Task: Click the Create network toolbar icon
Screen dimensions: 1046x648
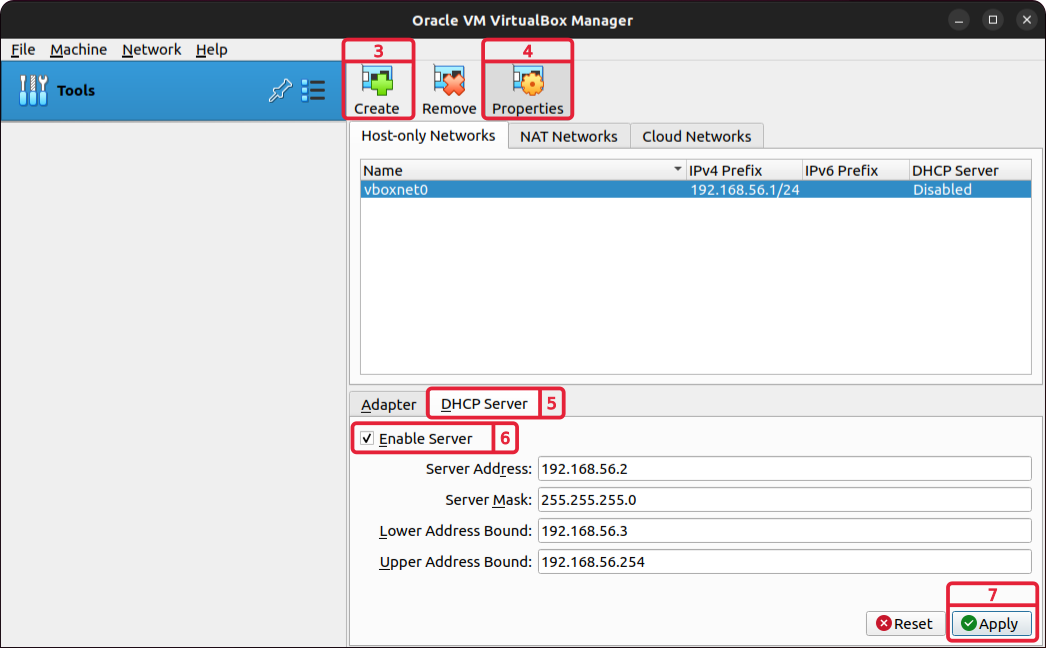Action: (377, 89)
